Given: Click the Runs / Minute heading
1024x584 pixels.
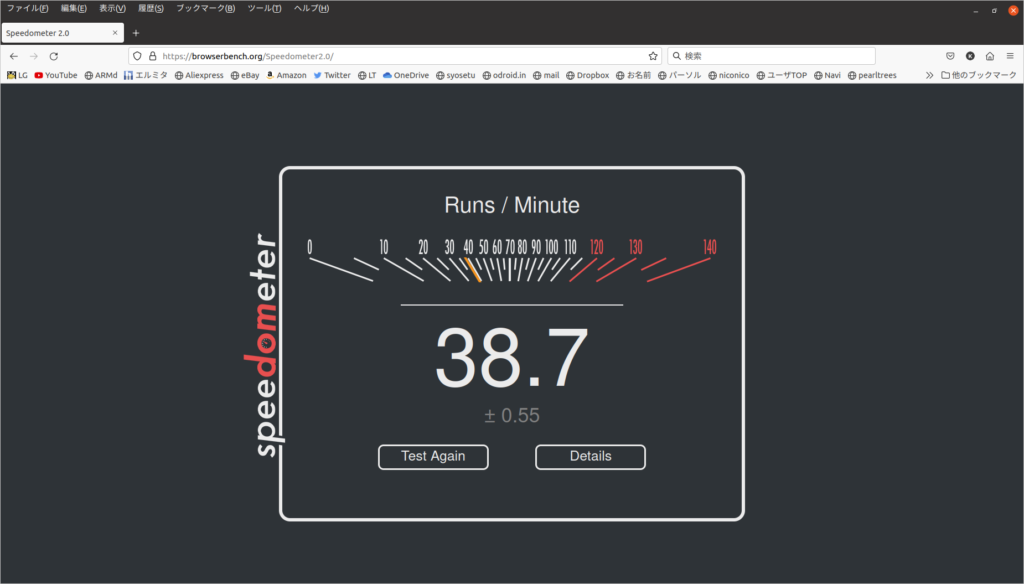Looking at the screenshot, I should coord(512,205).
